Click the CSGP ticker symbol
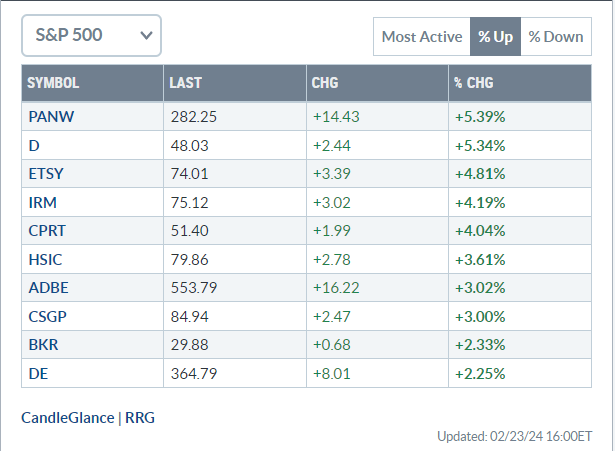This screenshot has width=615, height=451. (48, 317)
